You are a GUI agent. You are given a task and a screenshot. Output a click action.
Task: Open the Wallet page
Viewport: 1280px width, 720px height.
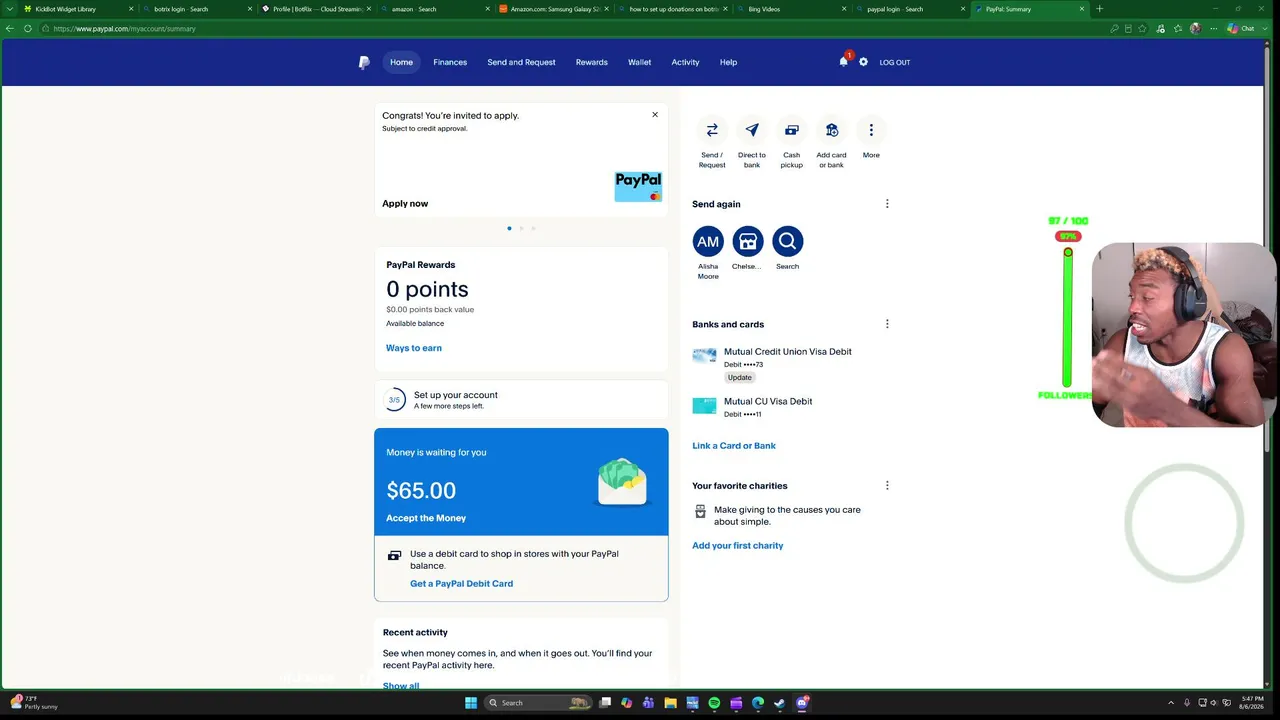tap(640, 62)
